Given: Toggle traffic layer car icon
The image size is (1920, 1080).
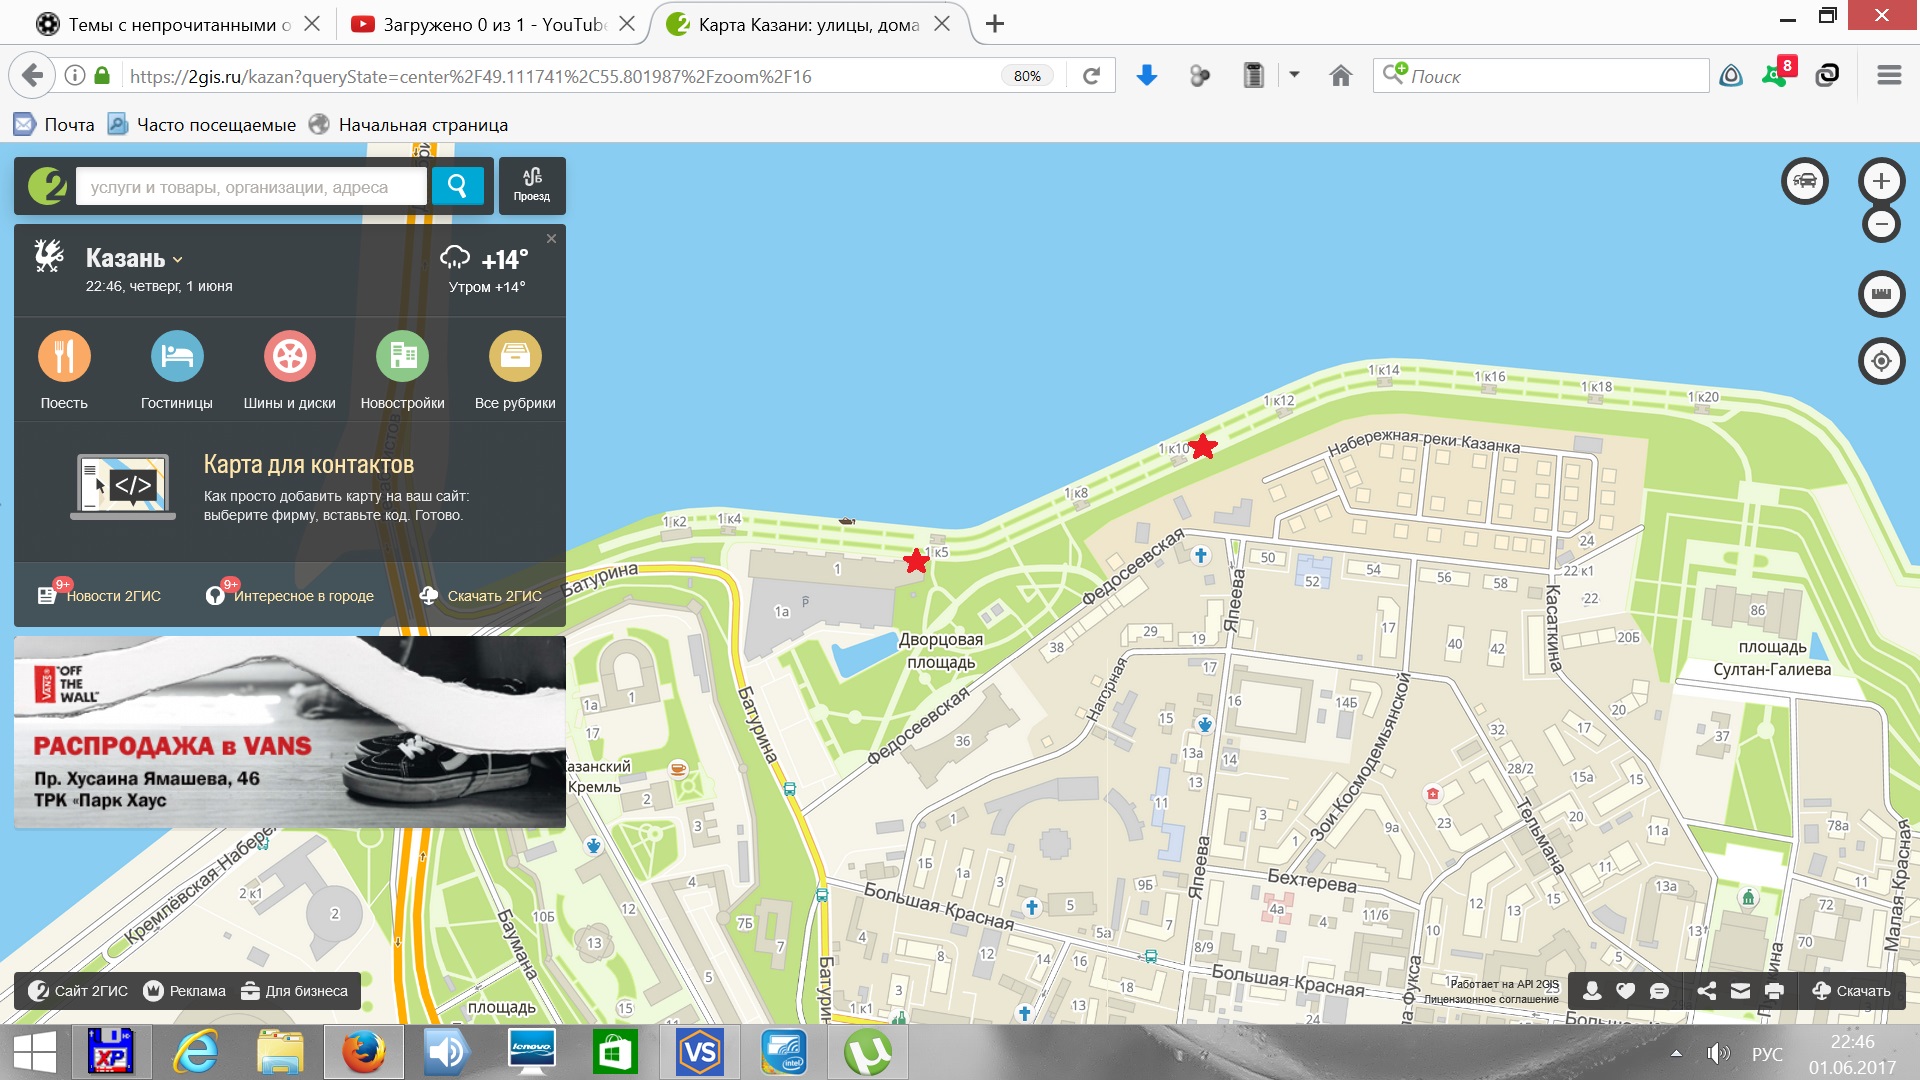Looking at the screenshot, I should (x=1805, y=181).
